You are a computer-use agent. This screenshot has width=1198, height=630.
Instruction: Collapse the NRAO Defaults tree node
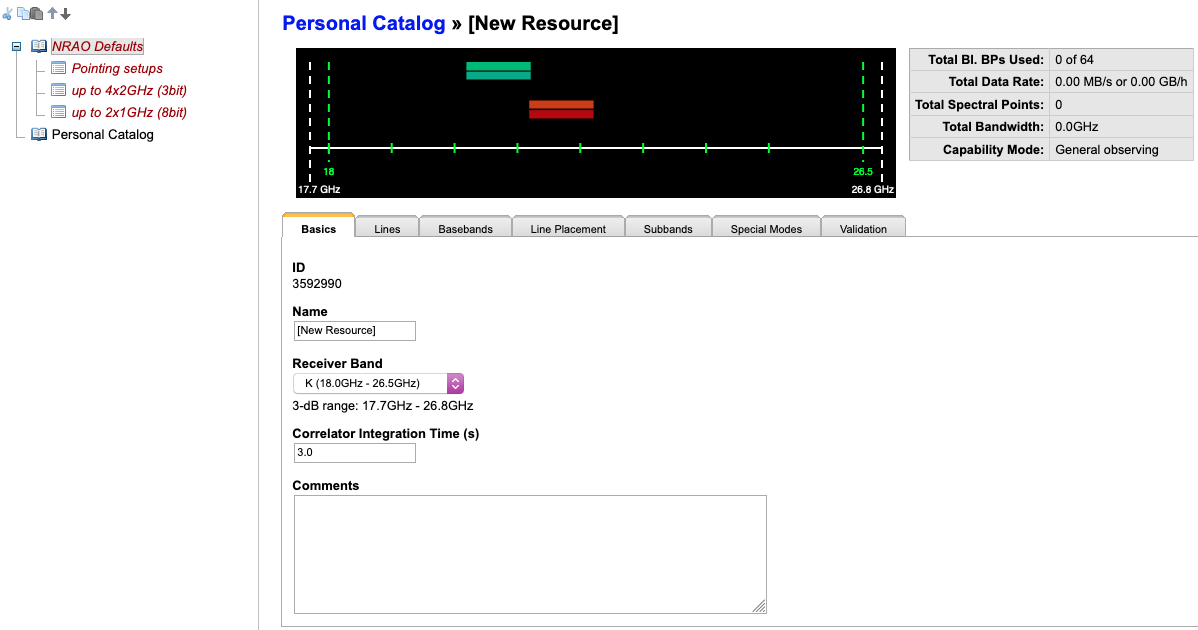point(16,45)
